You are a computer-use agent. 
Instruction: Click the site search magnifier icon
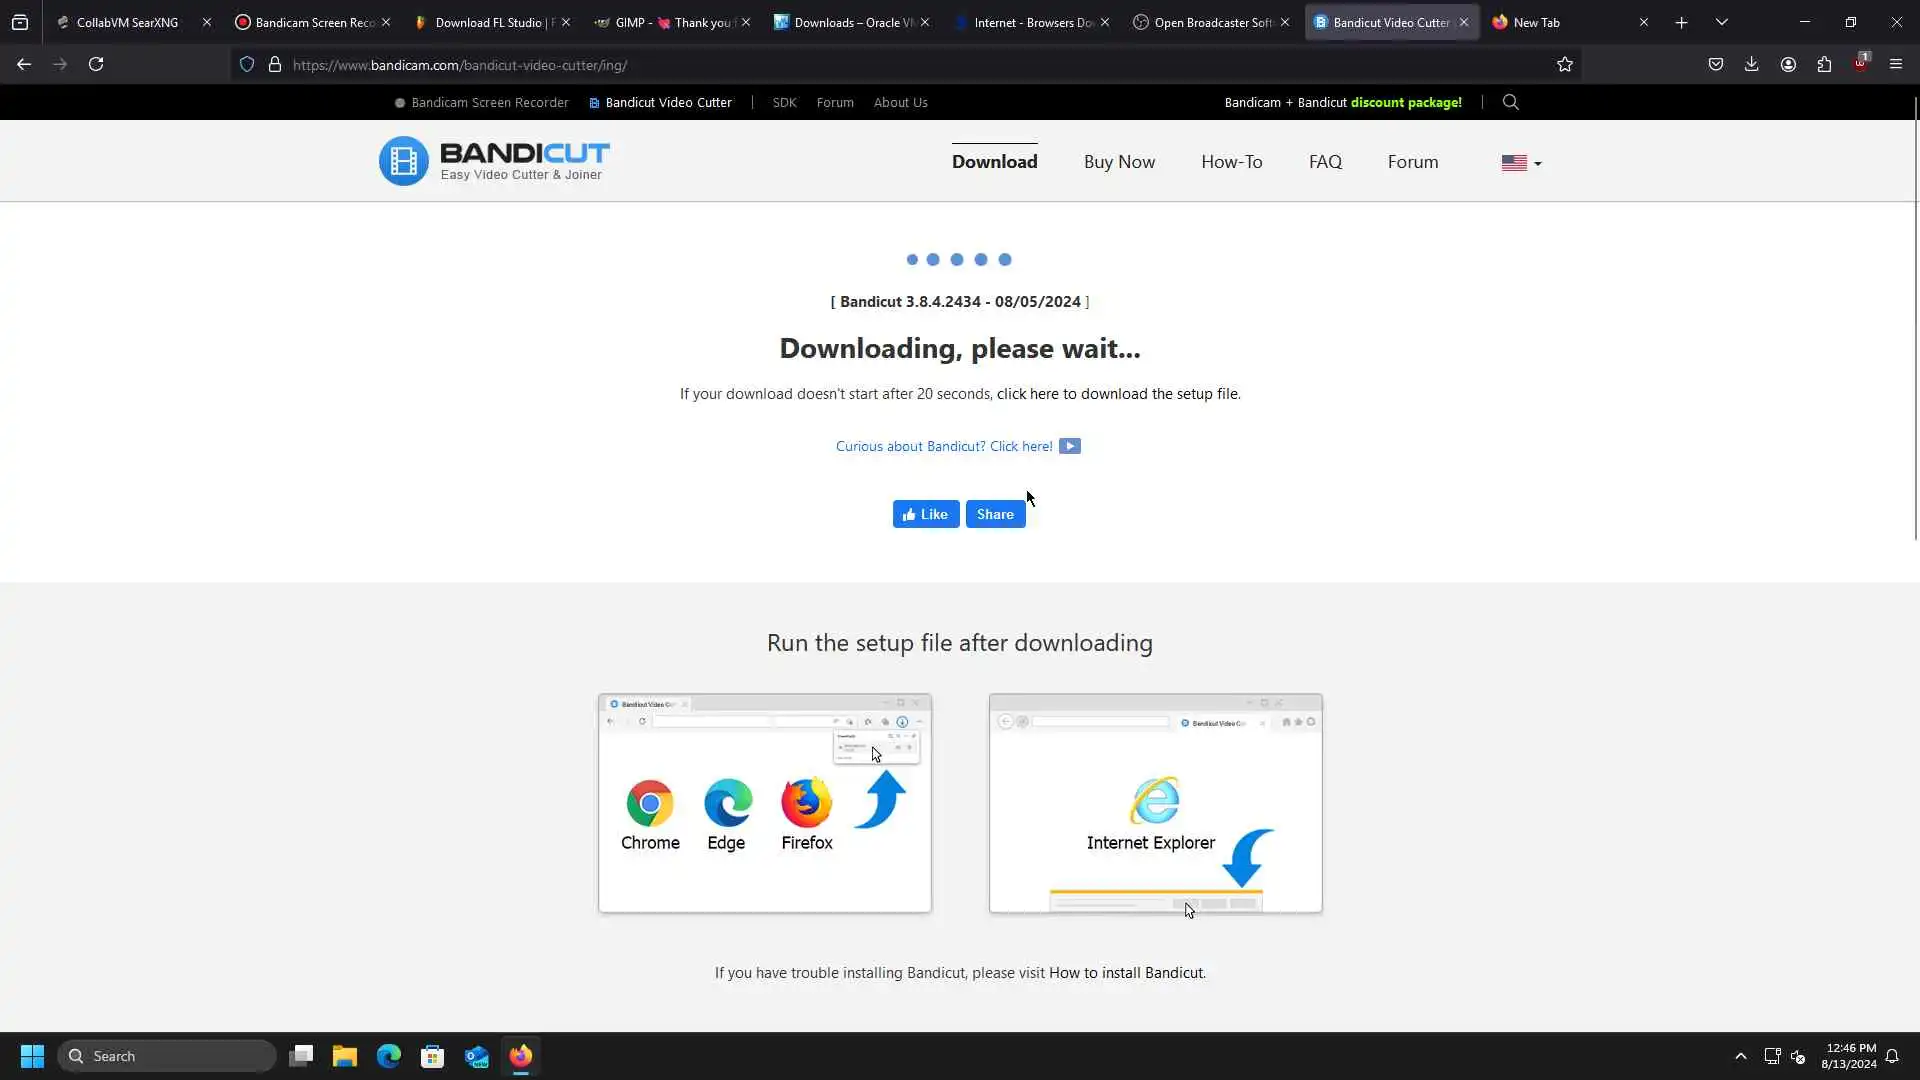tap(1510, 102)
